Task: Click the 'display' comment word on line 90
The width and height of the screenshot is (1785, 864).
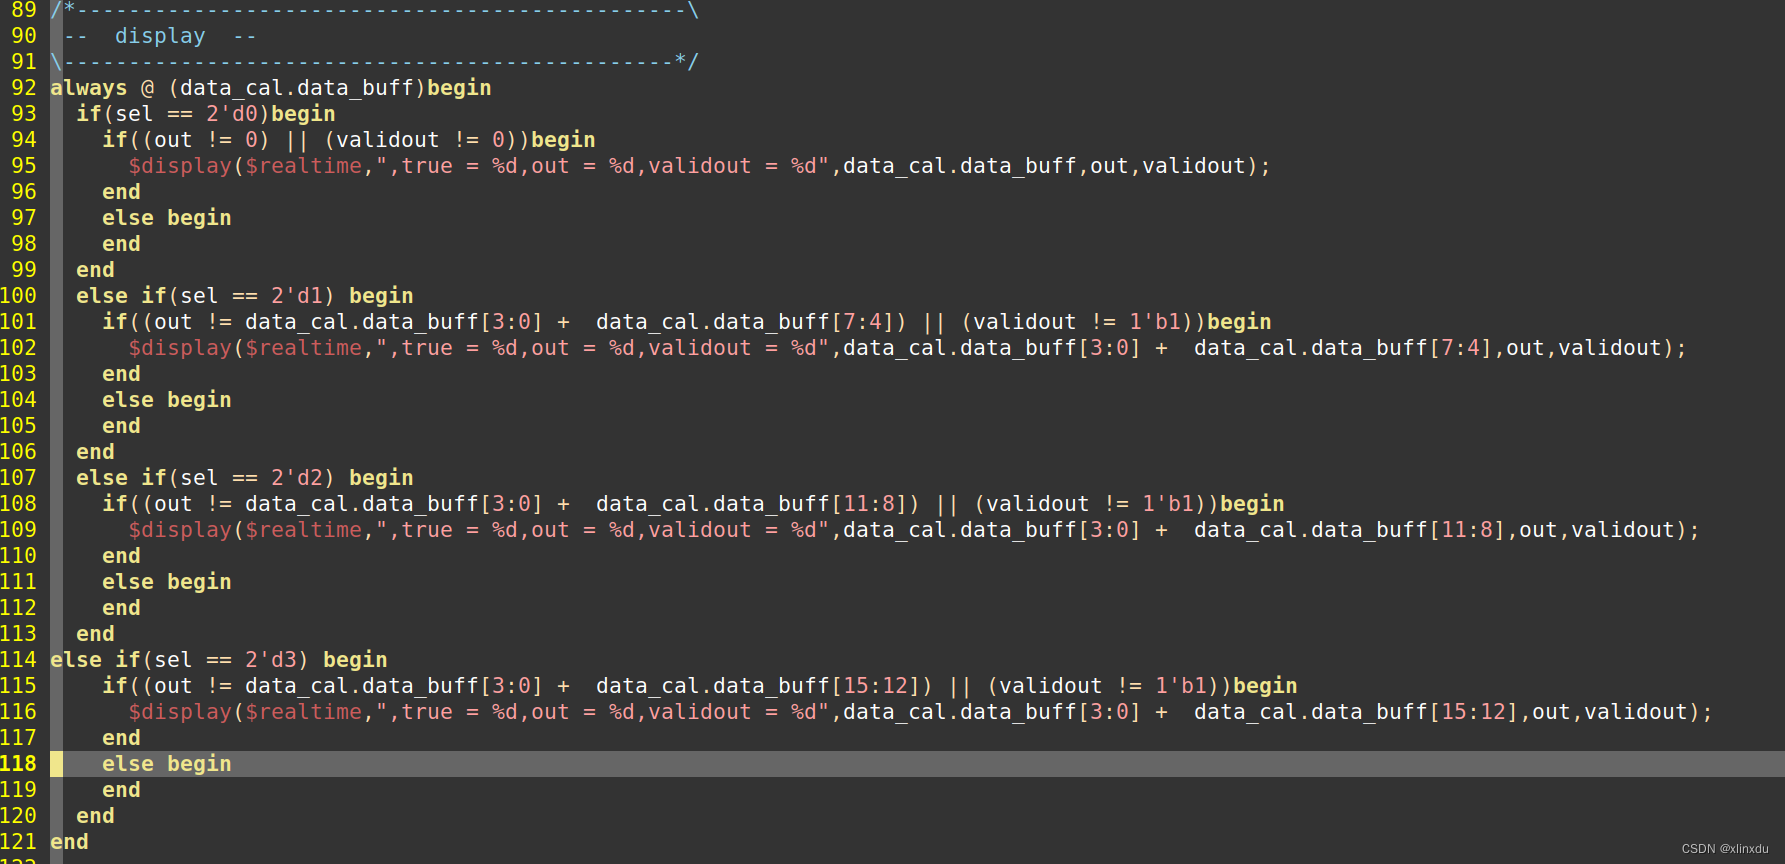Action: pyautogui.click(x=160, y=36)
